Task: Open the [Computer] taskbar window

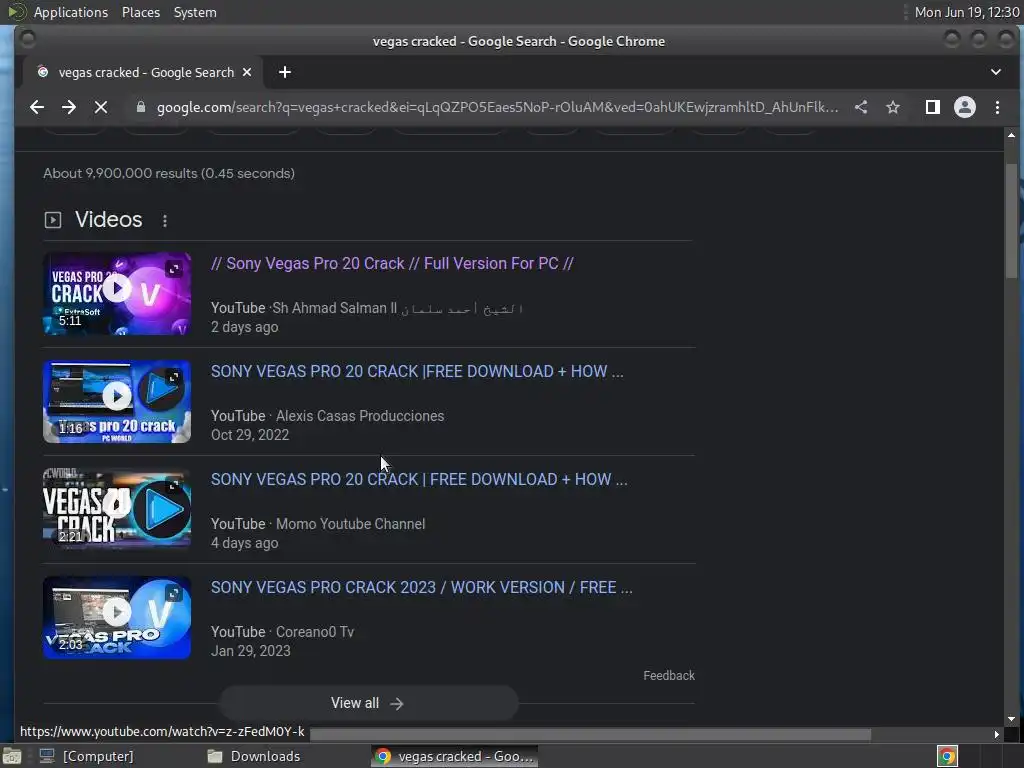Action: (x=88, y=756)
